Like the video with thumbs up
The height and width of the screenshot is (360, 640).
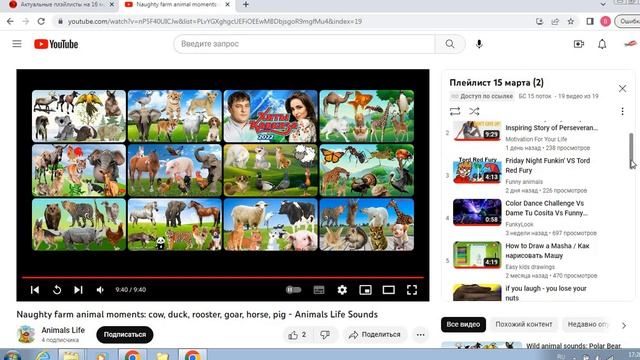[x=297, y=335]
